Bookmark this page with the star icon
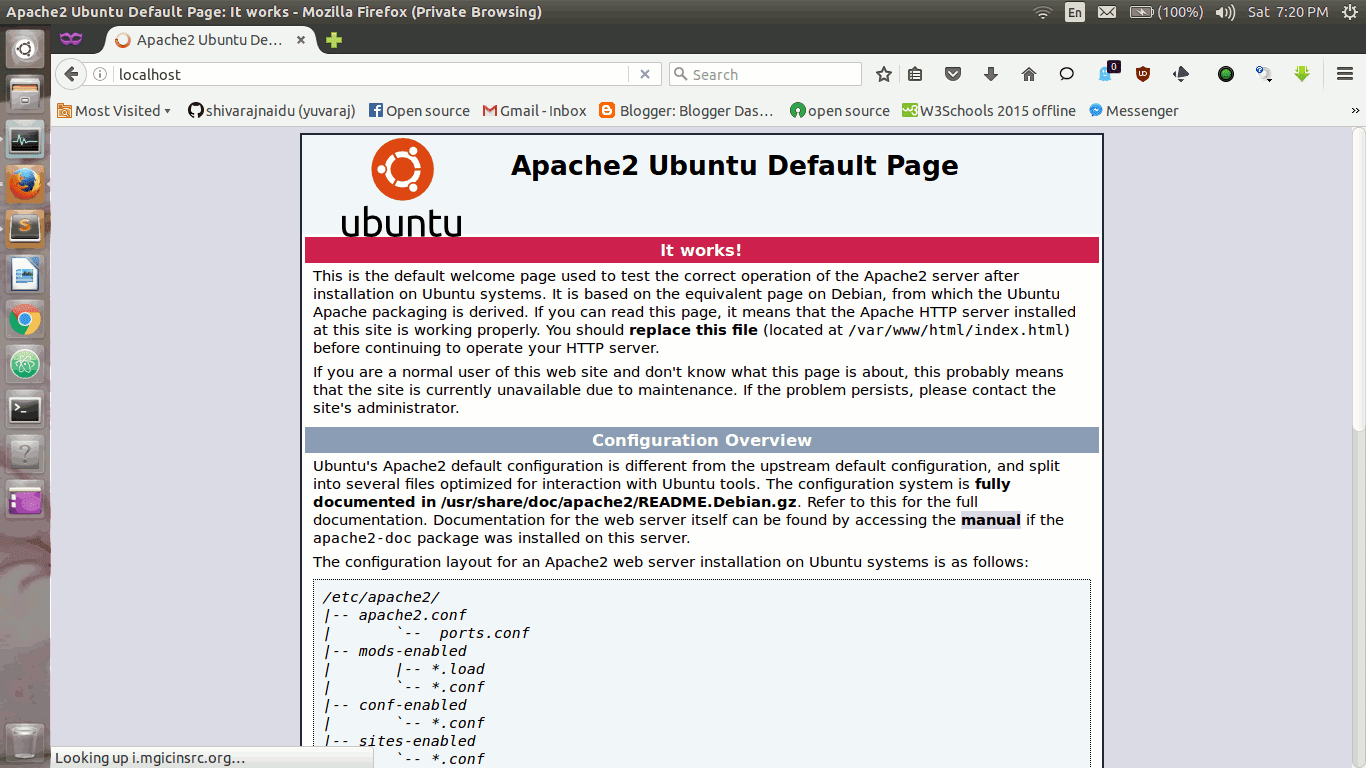 pyautogui.click(x=884, y=74)
